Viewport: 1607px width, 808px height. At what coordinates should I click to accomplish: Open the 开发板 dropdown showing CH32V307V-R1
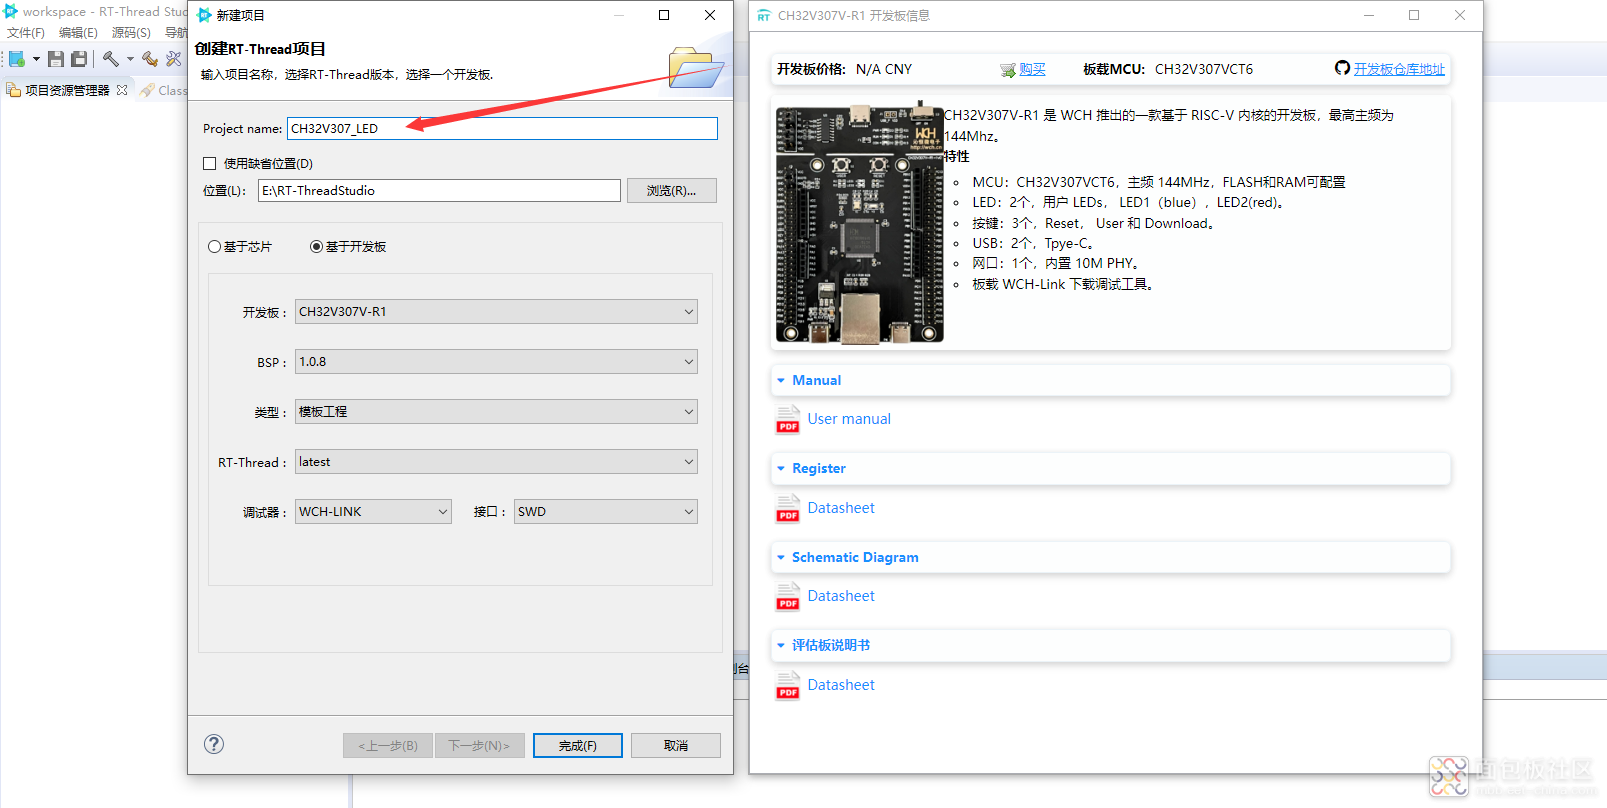pos(496,311)
